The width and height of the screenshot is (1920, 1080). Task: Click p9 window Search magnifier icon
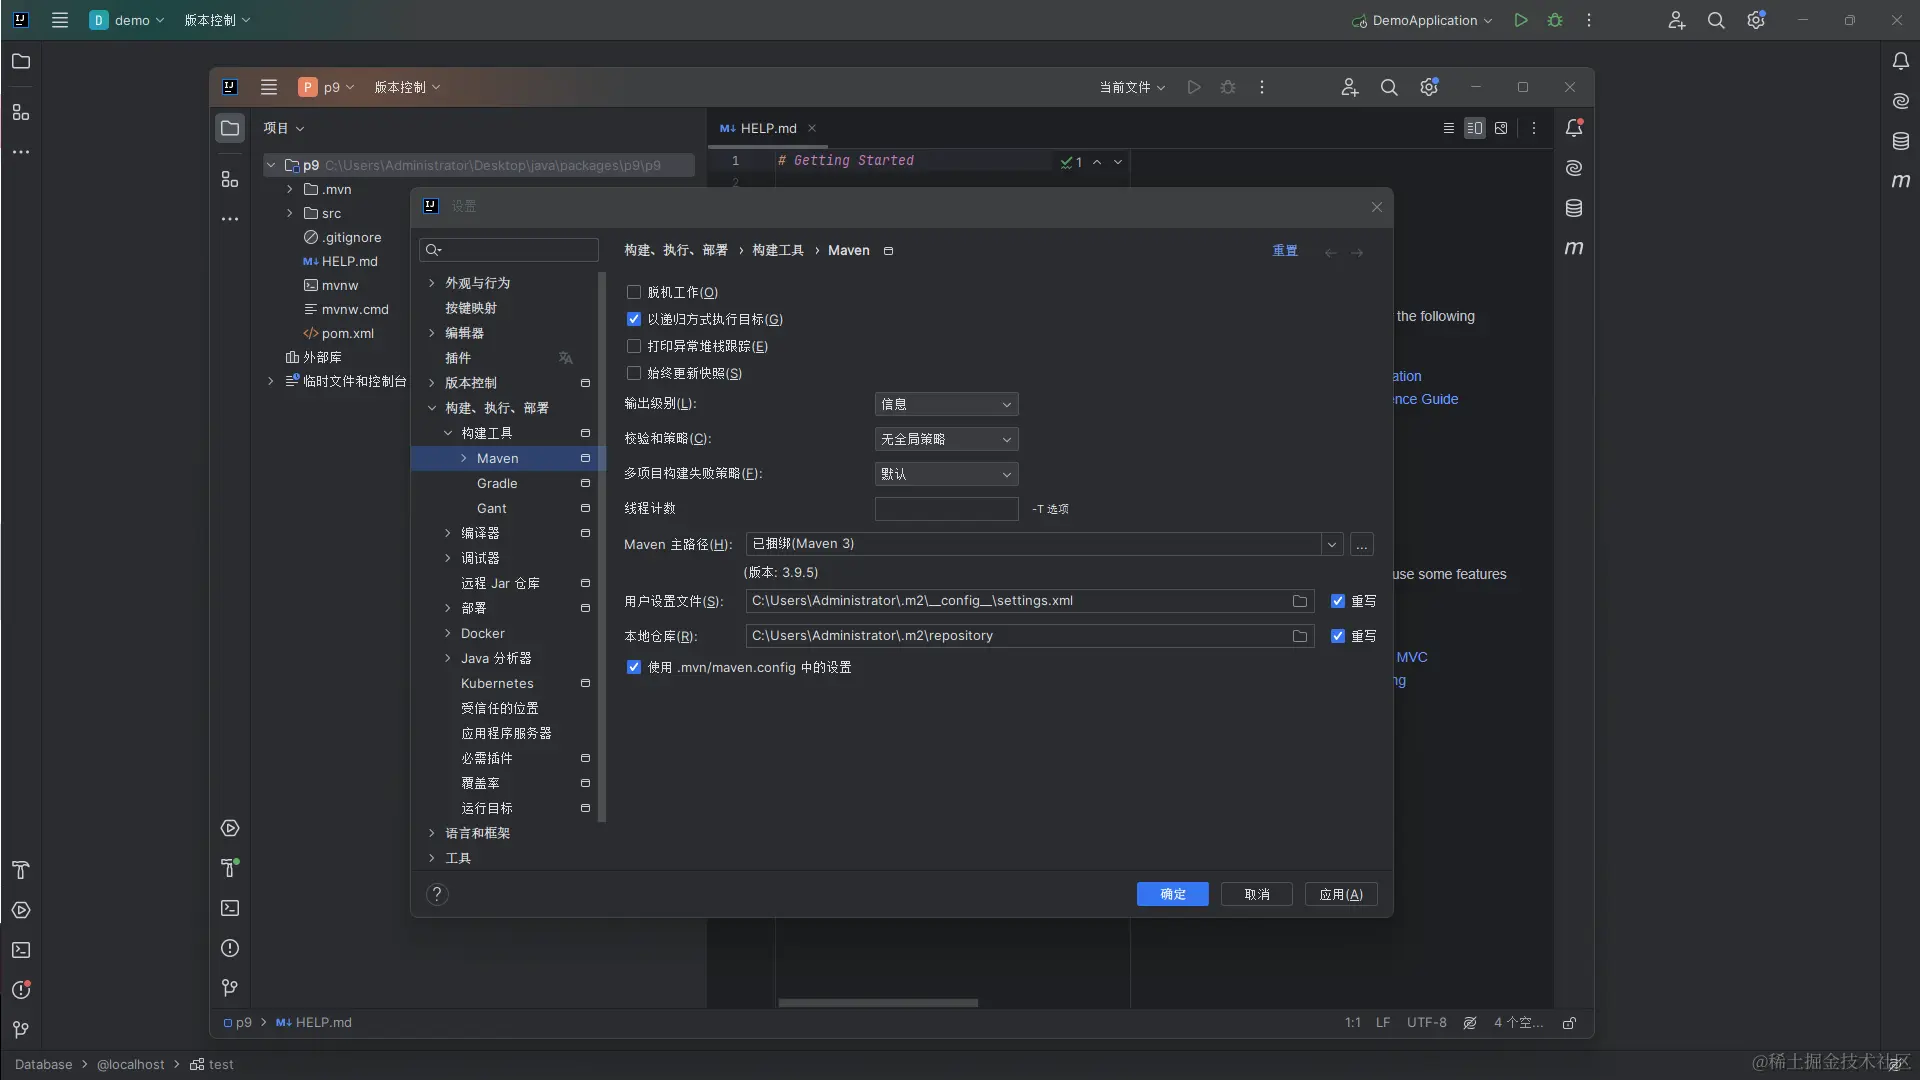point(1389,87)
